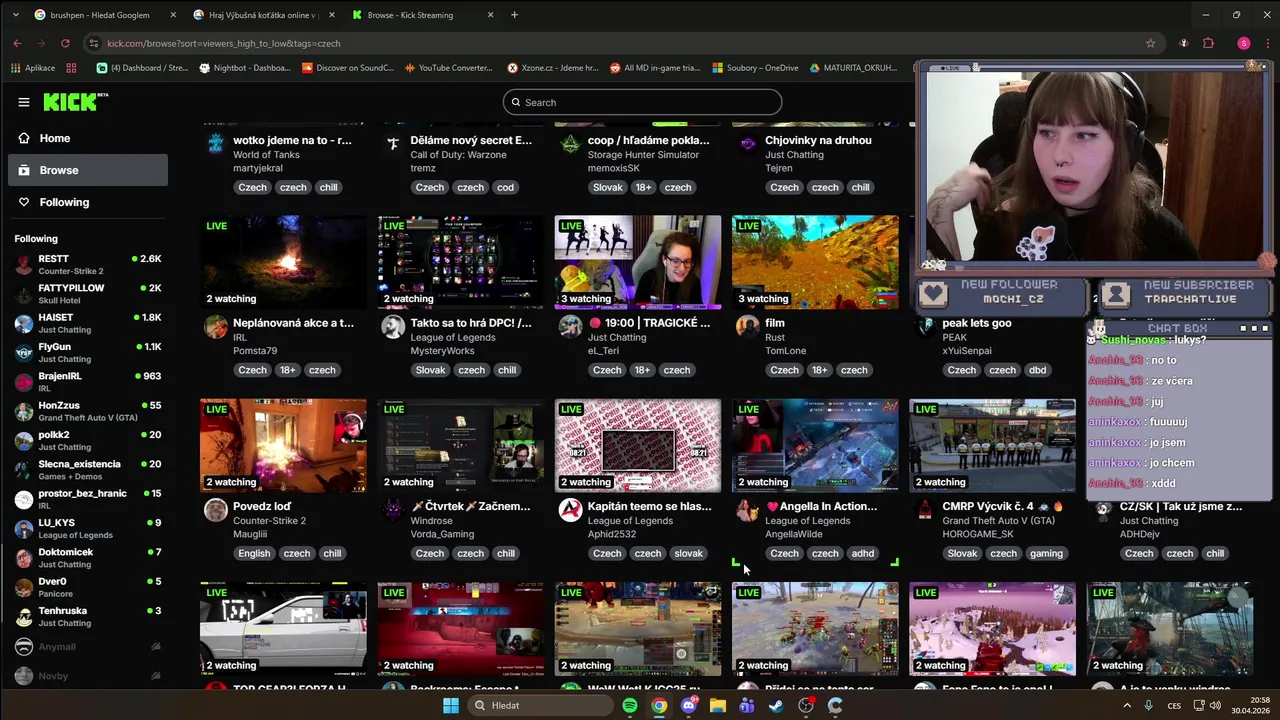This screenshot has height=720, width=1280.
Task: Click the gaming tag on HOROGAME_SK card
Action: (x=1046, y=553)
